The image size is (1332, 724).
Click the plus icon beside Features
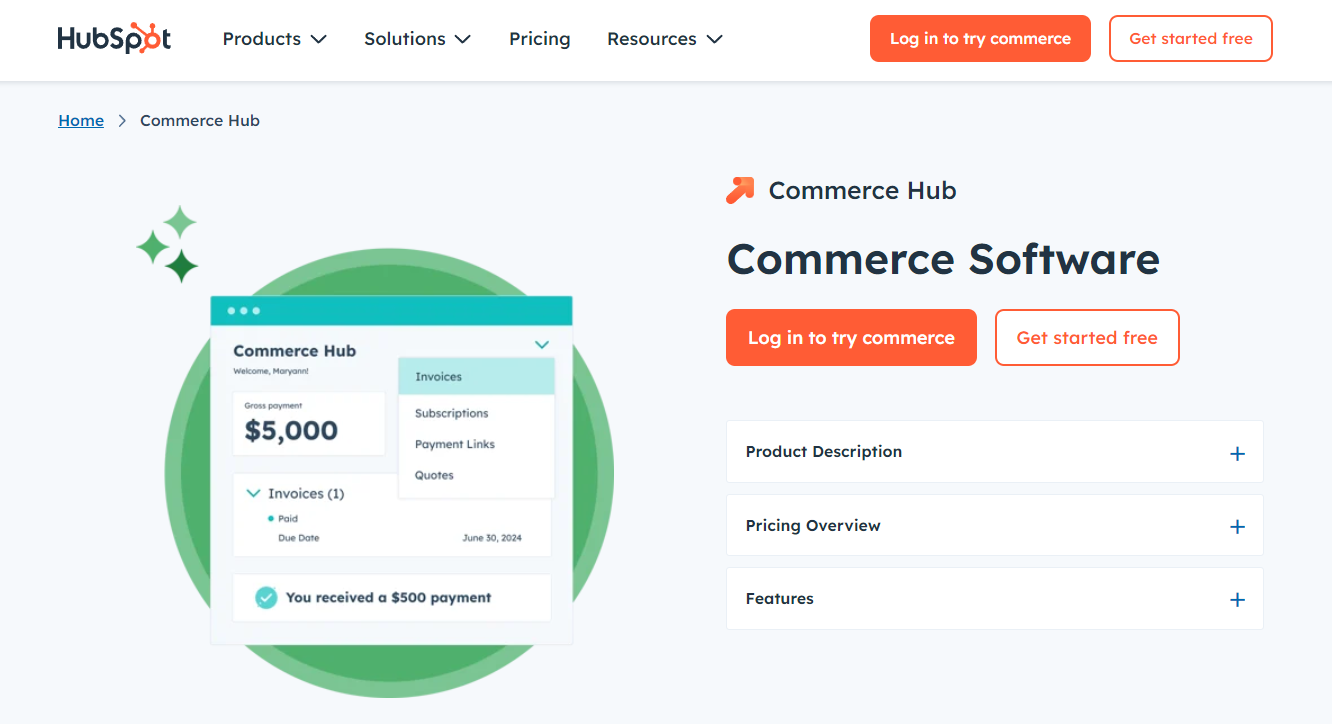pos(1237,599)
